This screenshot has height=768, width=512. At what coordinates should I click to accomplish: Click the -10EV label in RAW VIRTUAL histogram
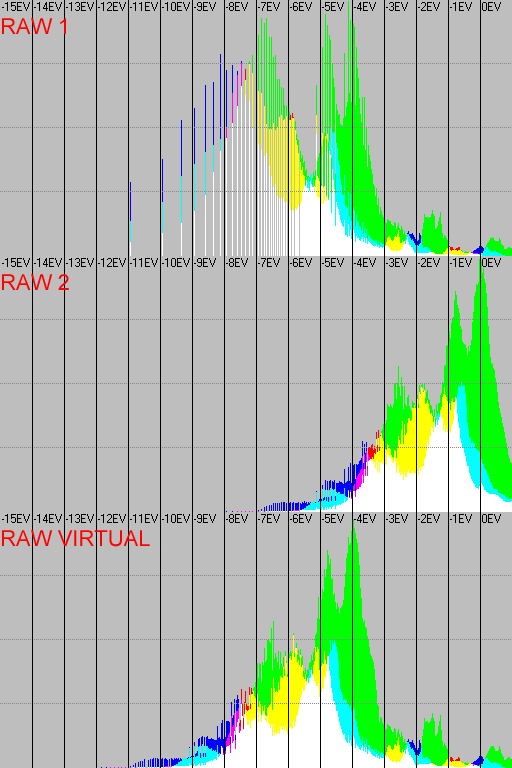point(175,519)
